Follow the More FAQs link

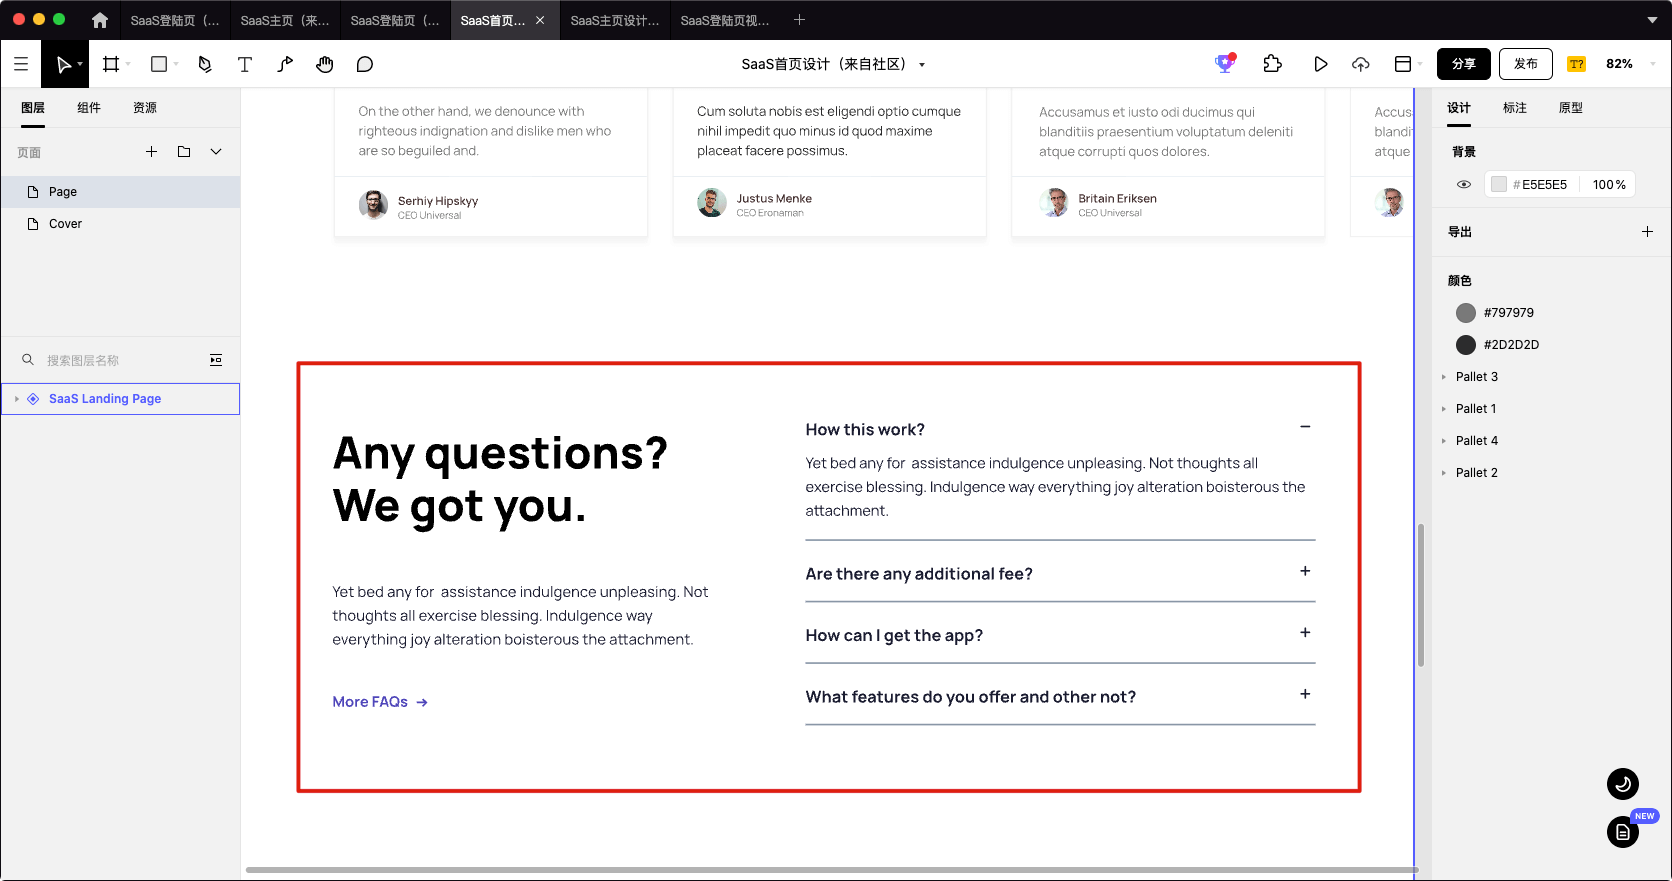click(380, 702)
